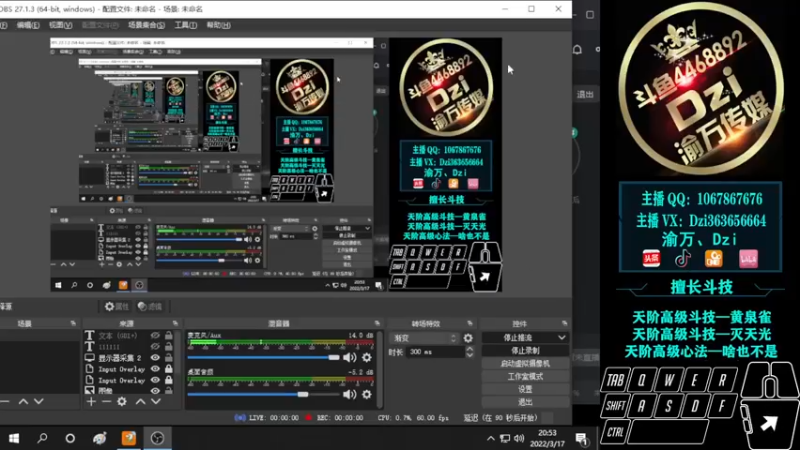Click 停止推流 stop streaming button
This screenshot has width=800, height=450.
pyautogui.click(x=518, y=338)
